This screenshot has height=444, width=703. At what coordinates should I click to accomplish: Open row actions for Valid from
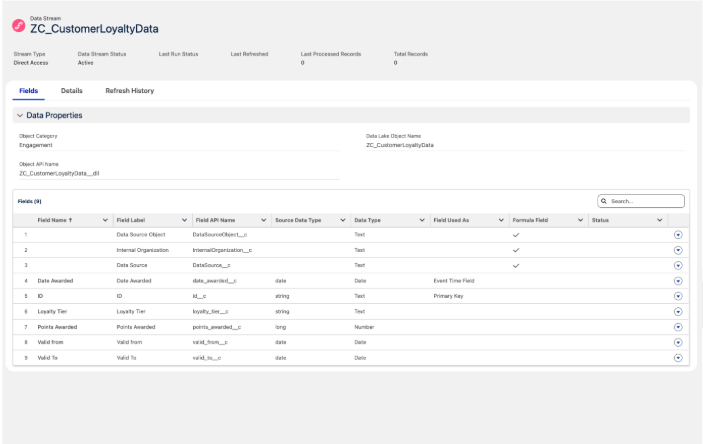(x=678, y=342)
